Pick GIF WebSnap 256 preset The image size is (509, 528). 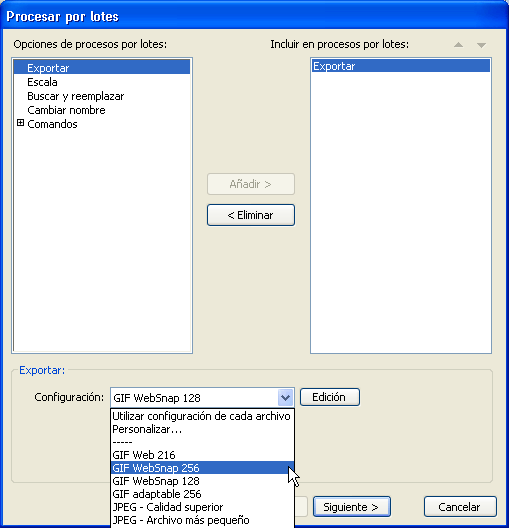click(x=202, y=468)
